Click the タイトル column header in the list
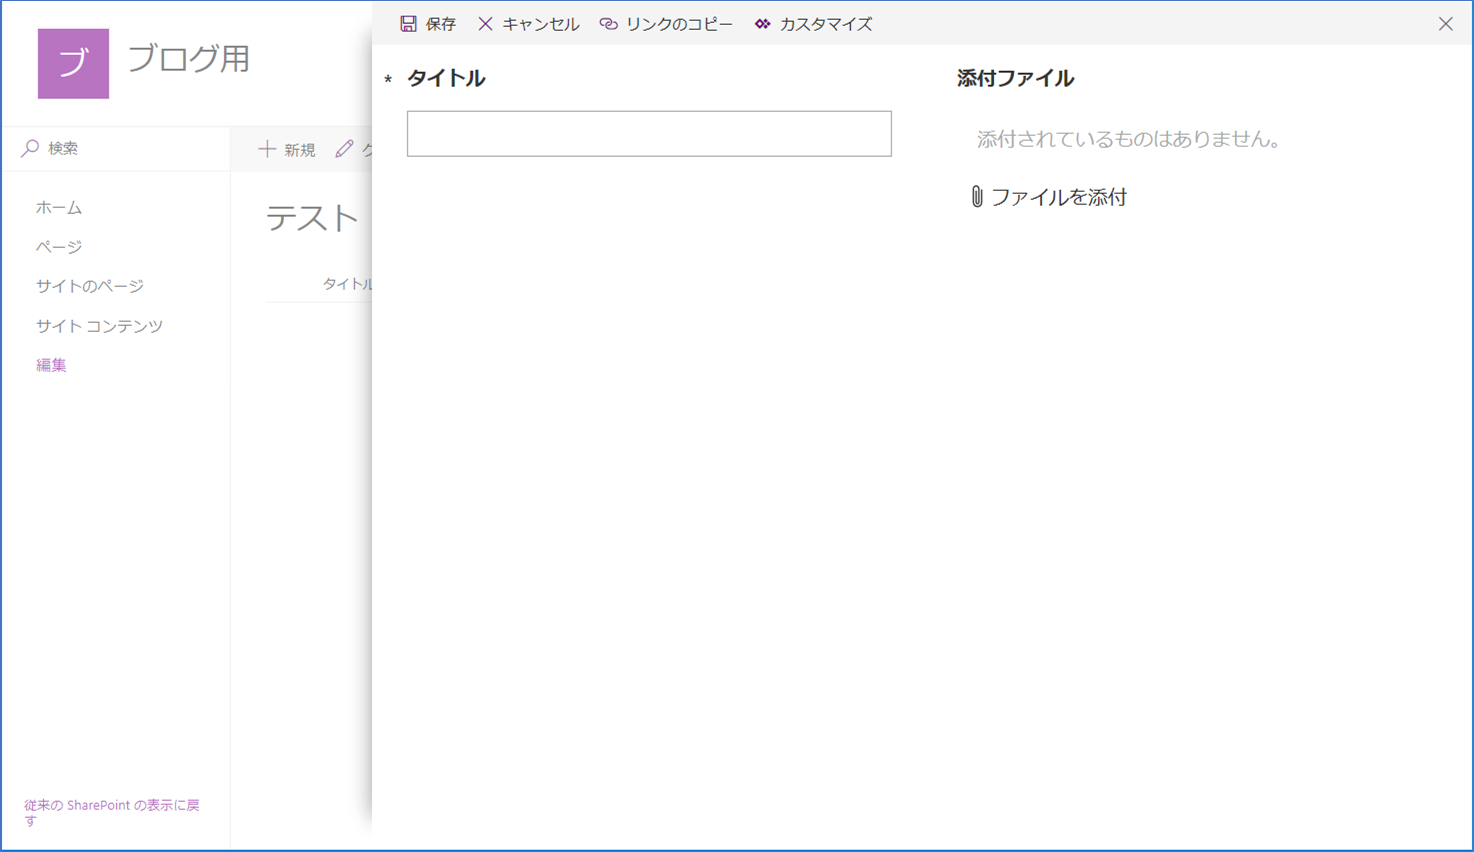This screenshot has height=852, width=1474. [x=346, y=284]
